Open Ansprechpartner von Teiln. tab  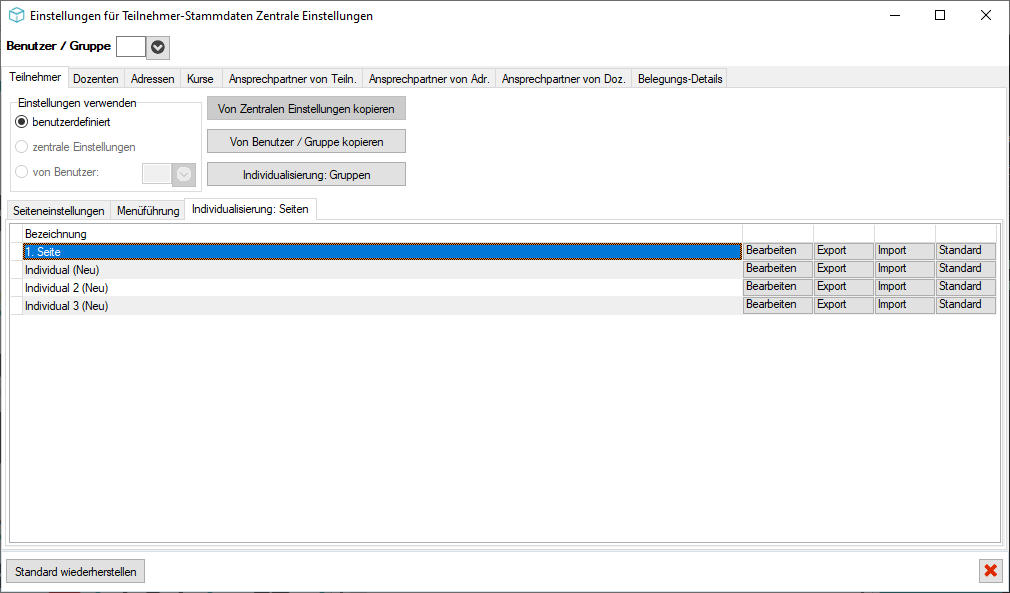(x=292, y=79)
